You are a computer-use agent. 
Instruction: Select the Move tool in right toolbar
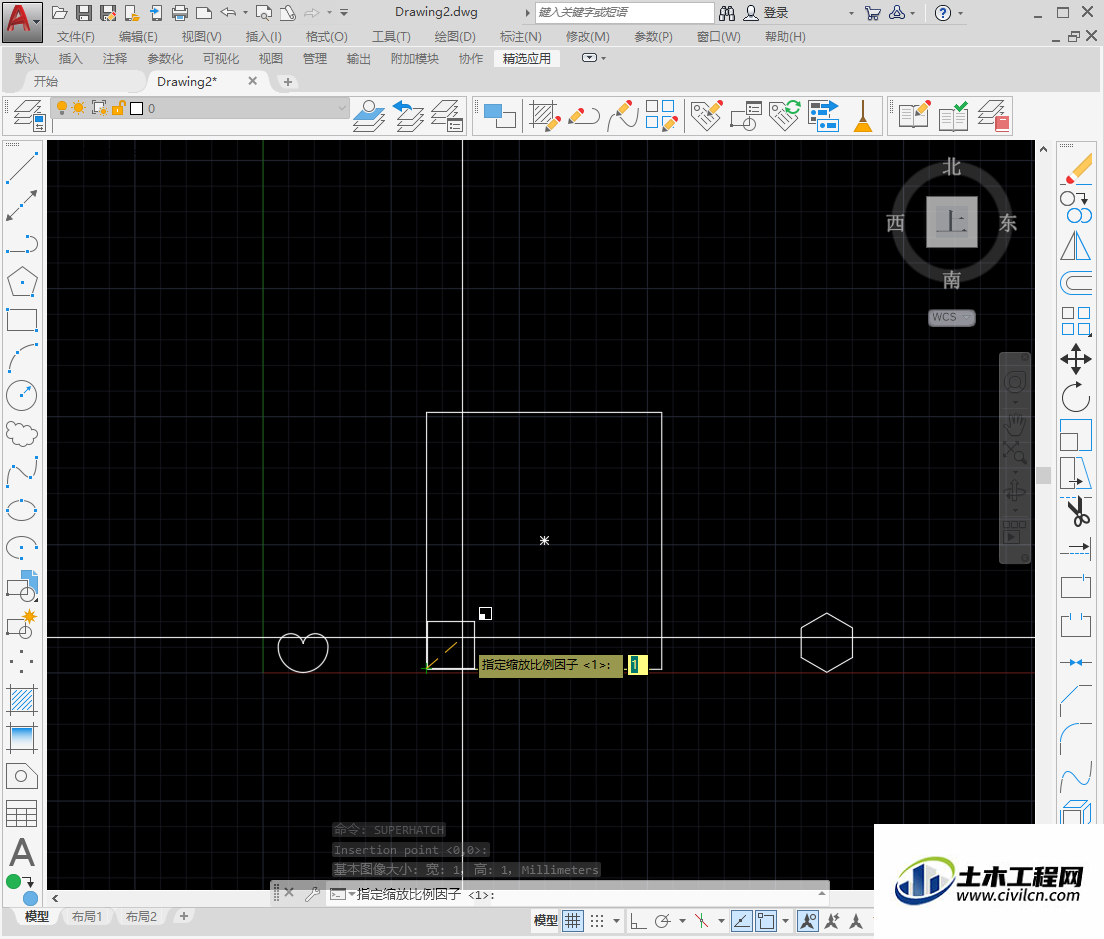click(x=1076, y=359)
